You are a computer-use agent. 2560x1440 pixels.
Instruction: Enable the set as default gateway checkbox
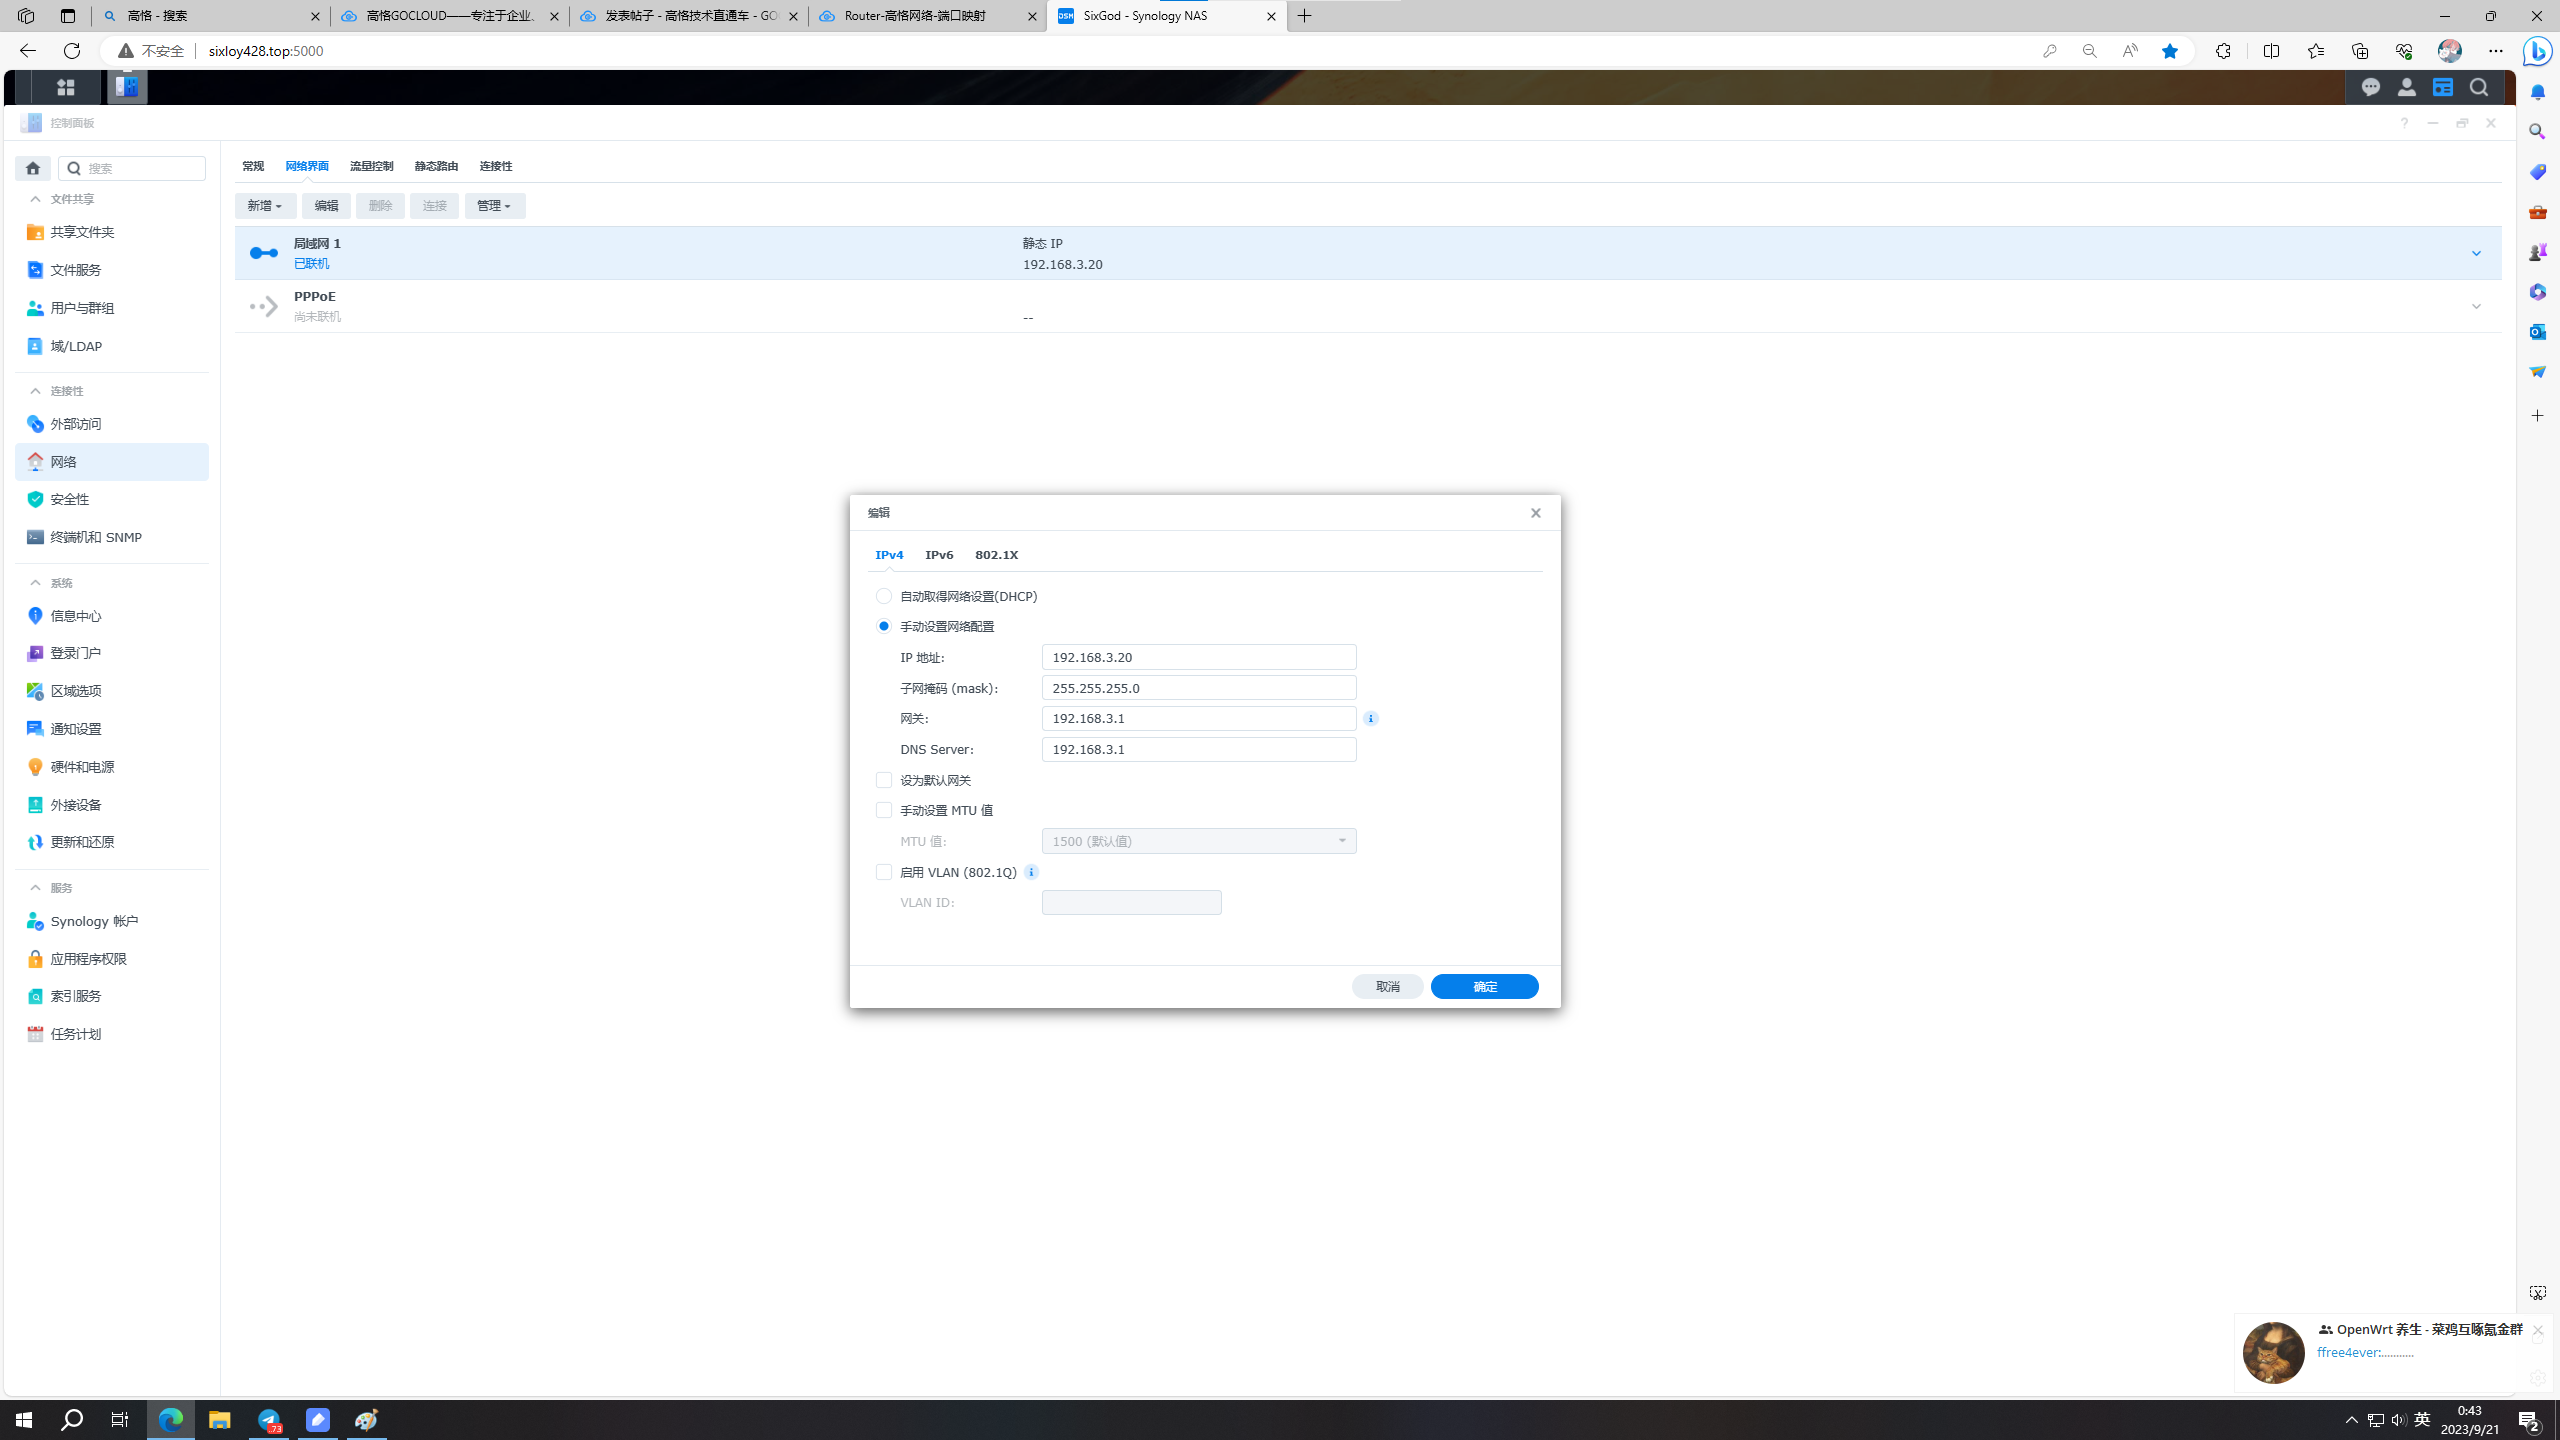(x=884, y=780)
